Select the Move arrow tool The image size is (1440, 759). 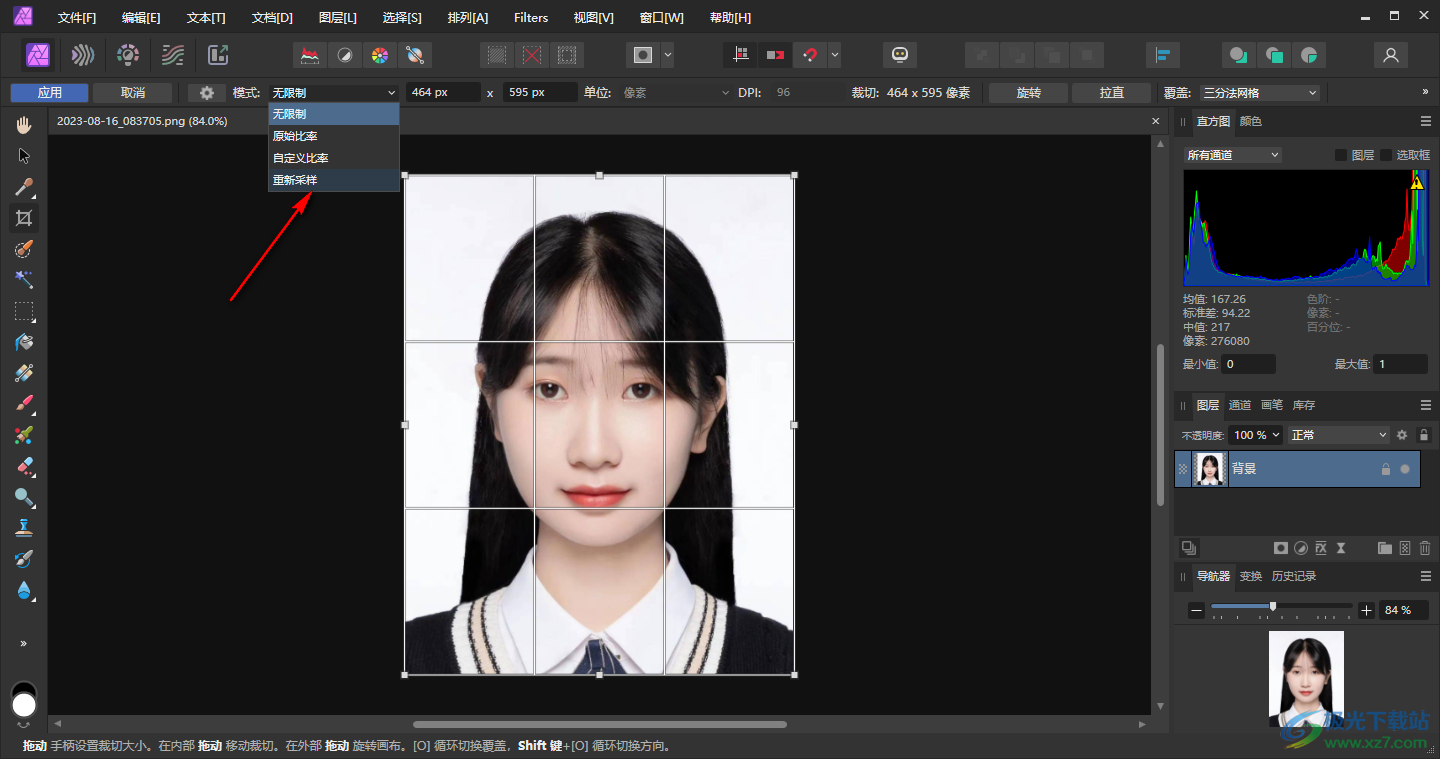(x=24, y=156)
